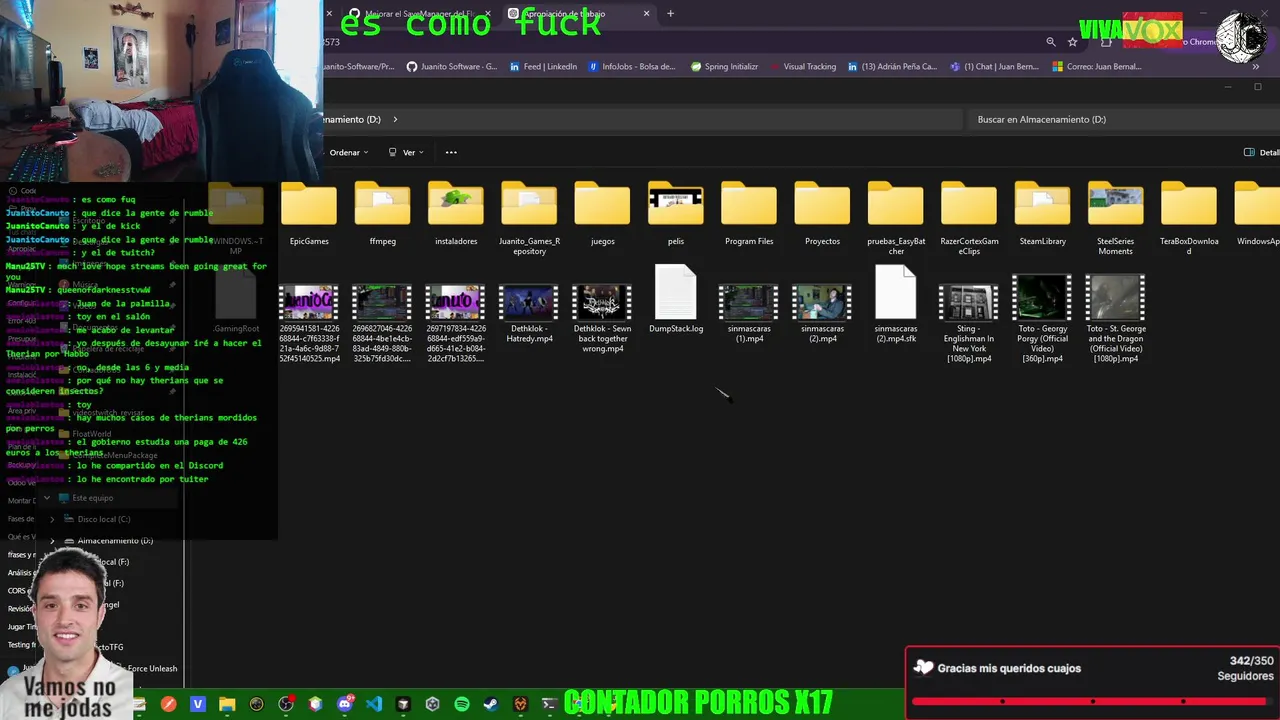The width and height of the screenshot is (1280, 720).
Task: Bookmark this page with the star icon
Action: (x=1073, y=42)
